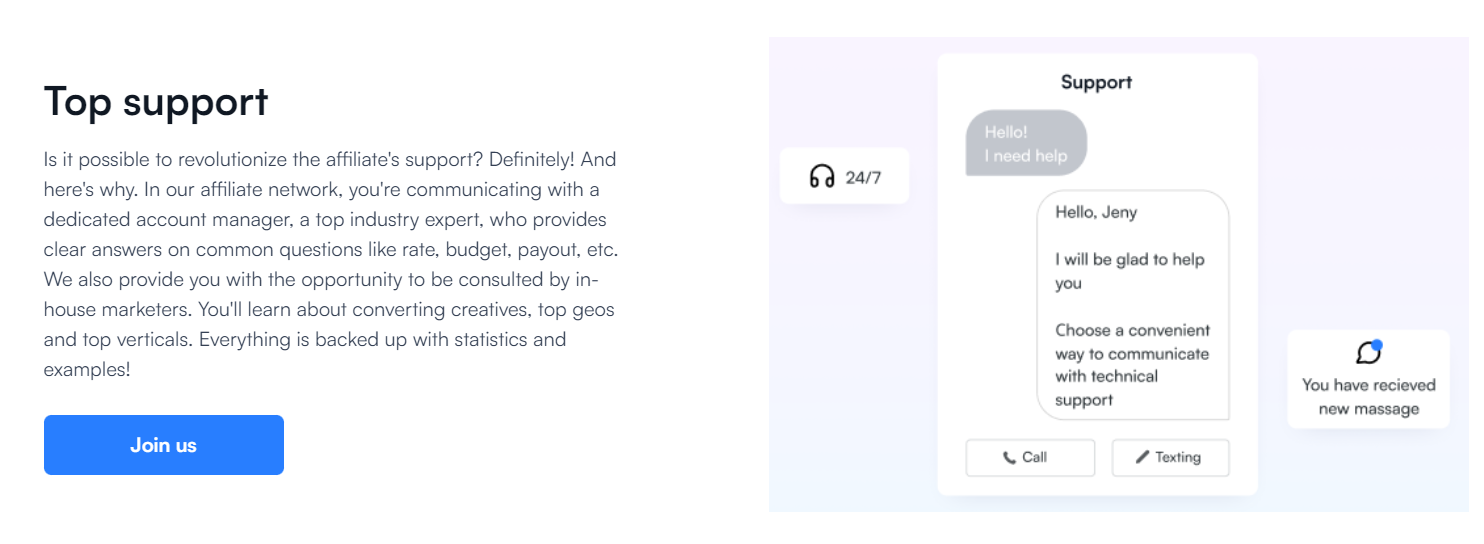Screen dimensions: 1484x544
Task: Click the Top support heading
Action: click(156, 101)
